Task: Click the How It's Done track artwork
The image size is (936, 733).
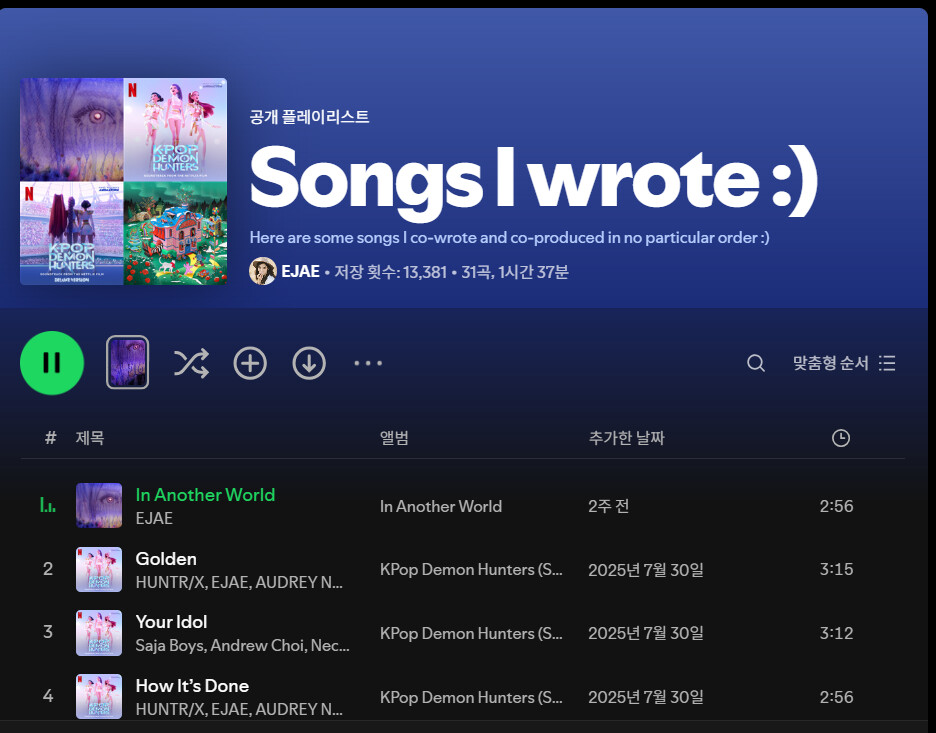Action: tap(99, 697)
